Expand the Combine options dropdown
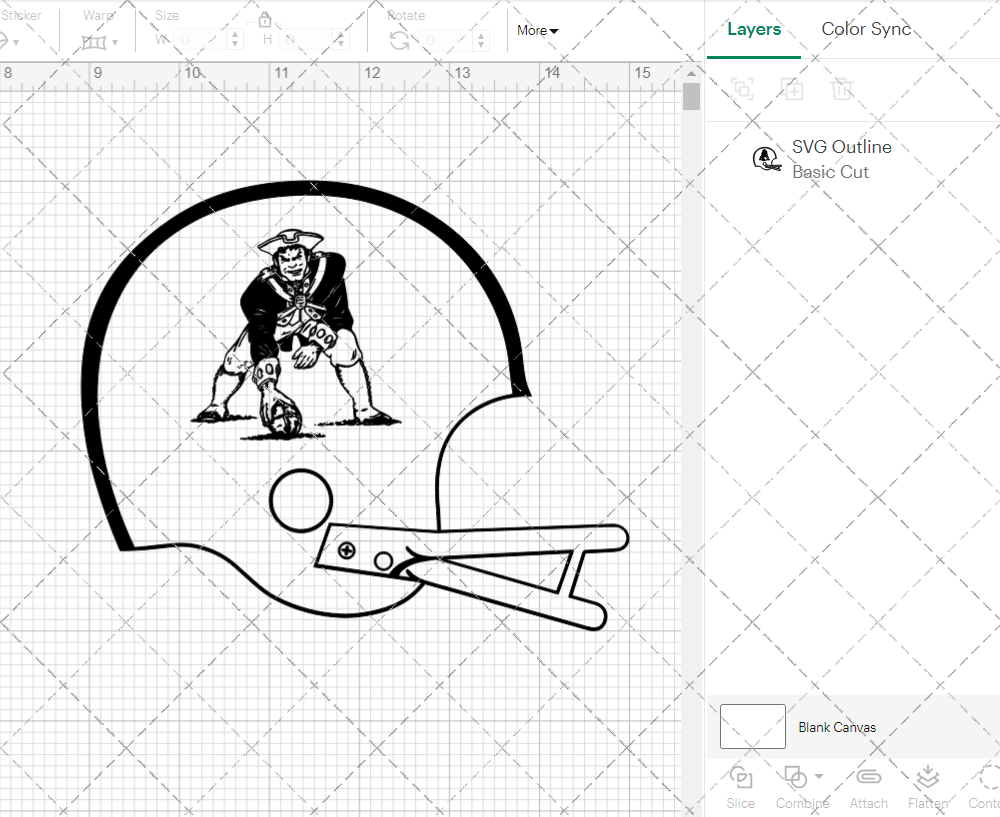 (819, 776)
